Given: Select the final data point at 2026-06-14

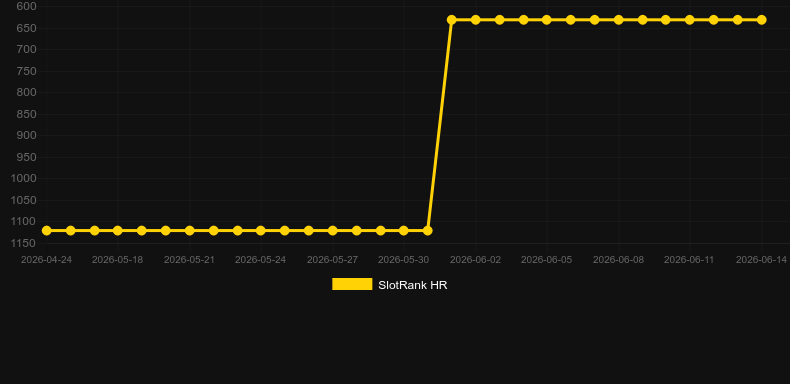Looking at the screenshot, I should click(761, 20).
